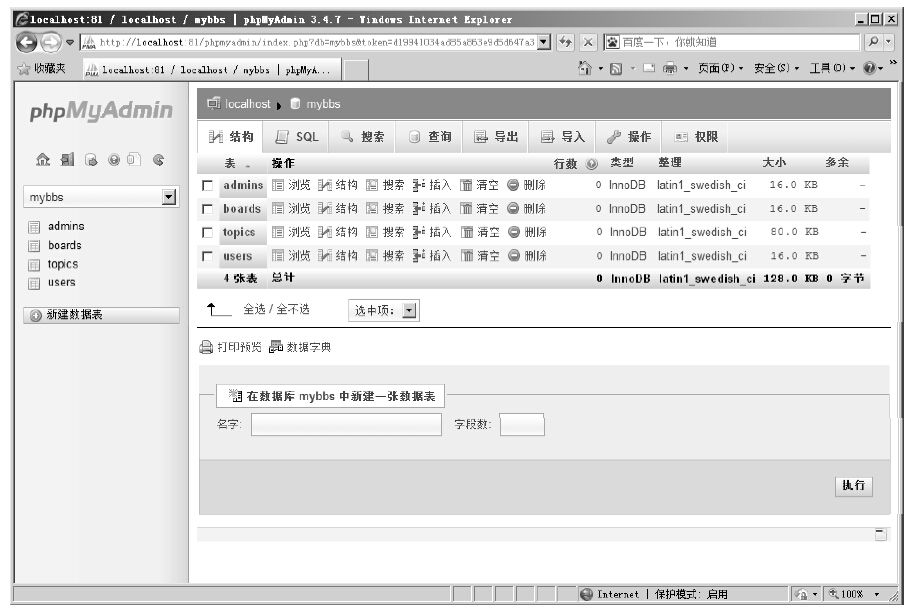Switch to the 权限 (Privileges) tab
The image size is (911, 609).
pyautogui.click(x=696, y=137)
